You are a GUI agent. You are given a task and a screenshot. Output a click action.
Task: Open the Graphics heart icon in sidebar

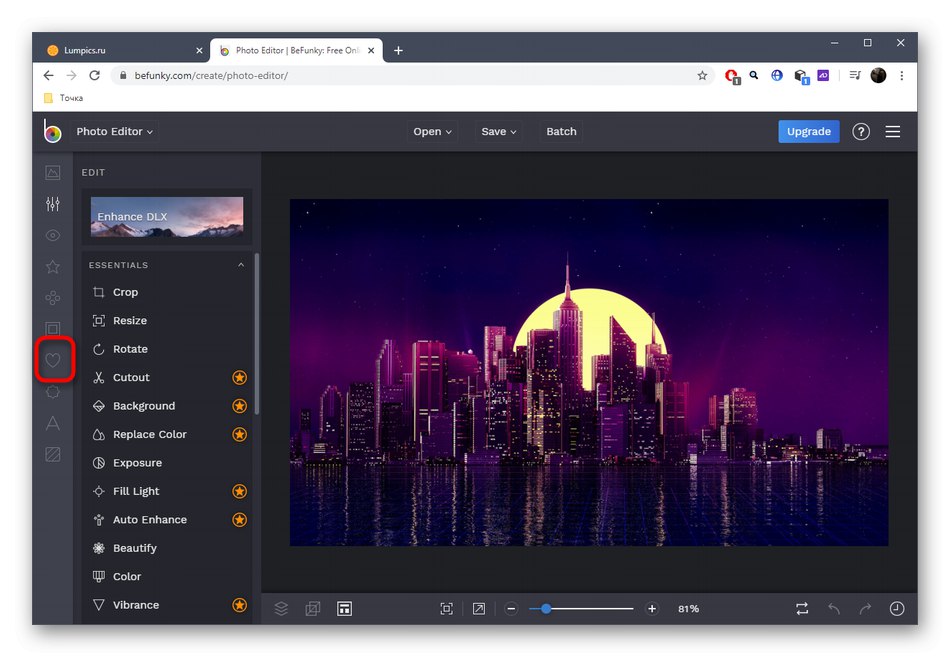53,360
